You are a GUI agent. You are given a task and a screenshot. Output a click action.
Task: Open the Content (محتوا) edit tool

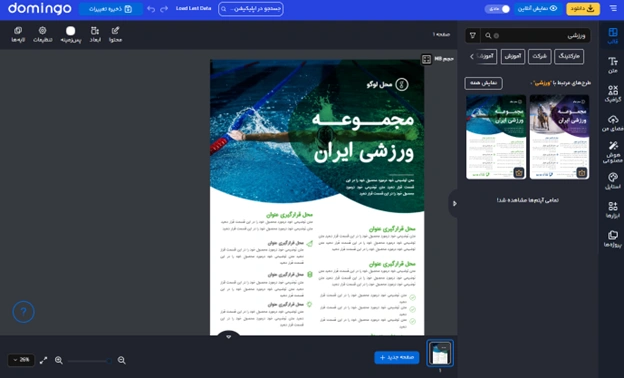point(115,35)
